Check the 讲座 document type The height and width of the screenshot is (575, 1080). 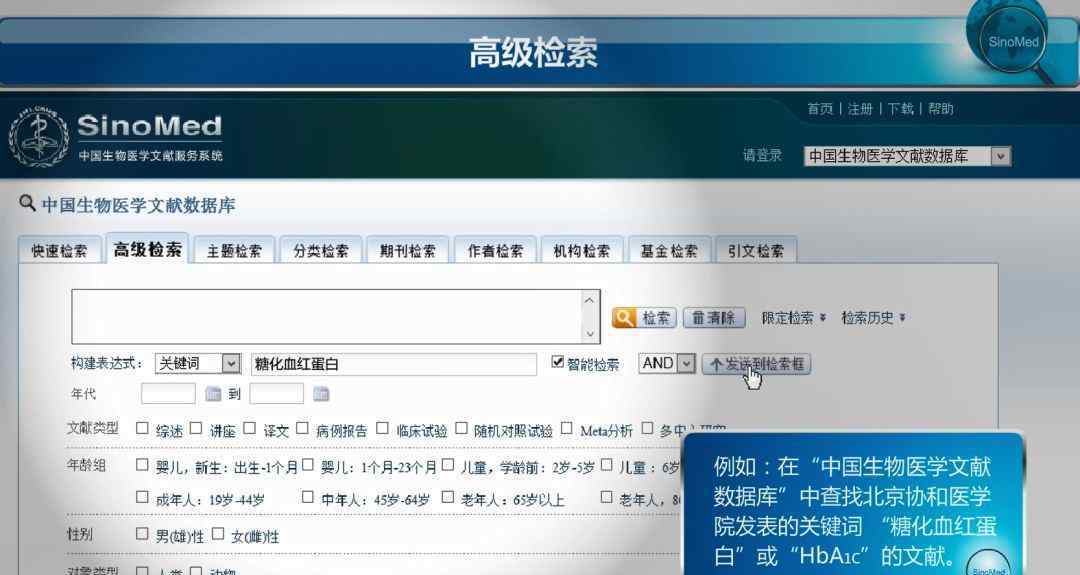(196, 428)
